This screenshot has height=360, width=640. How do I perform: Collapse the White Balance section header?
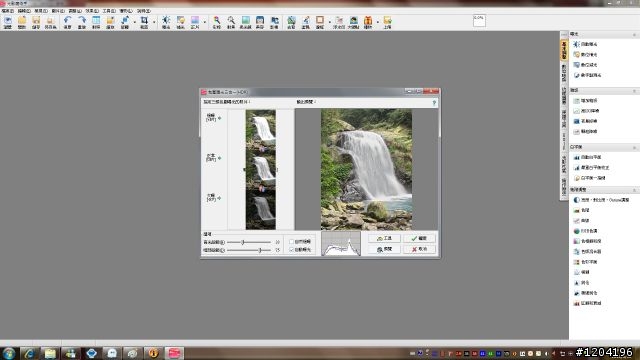[x=634, y=147]
